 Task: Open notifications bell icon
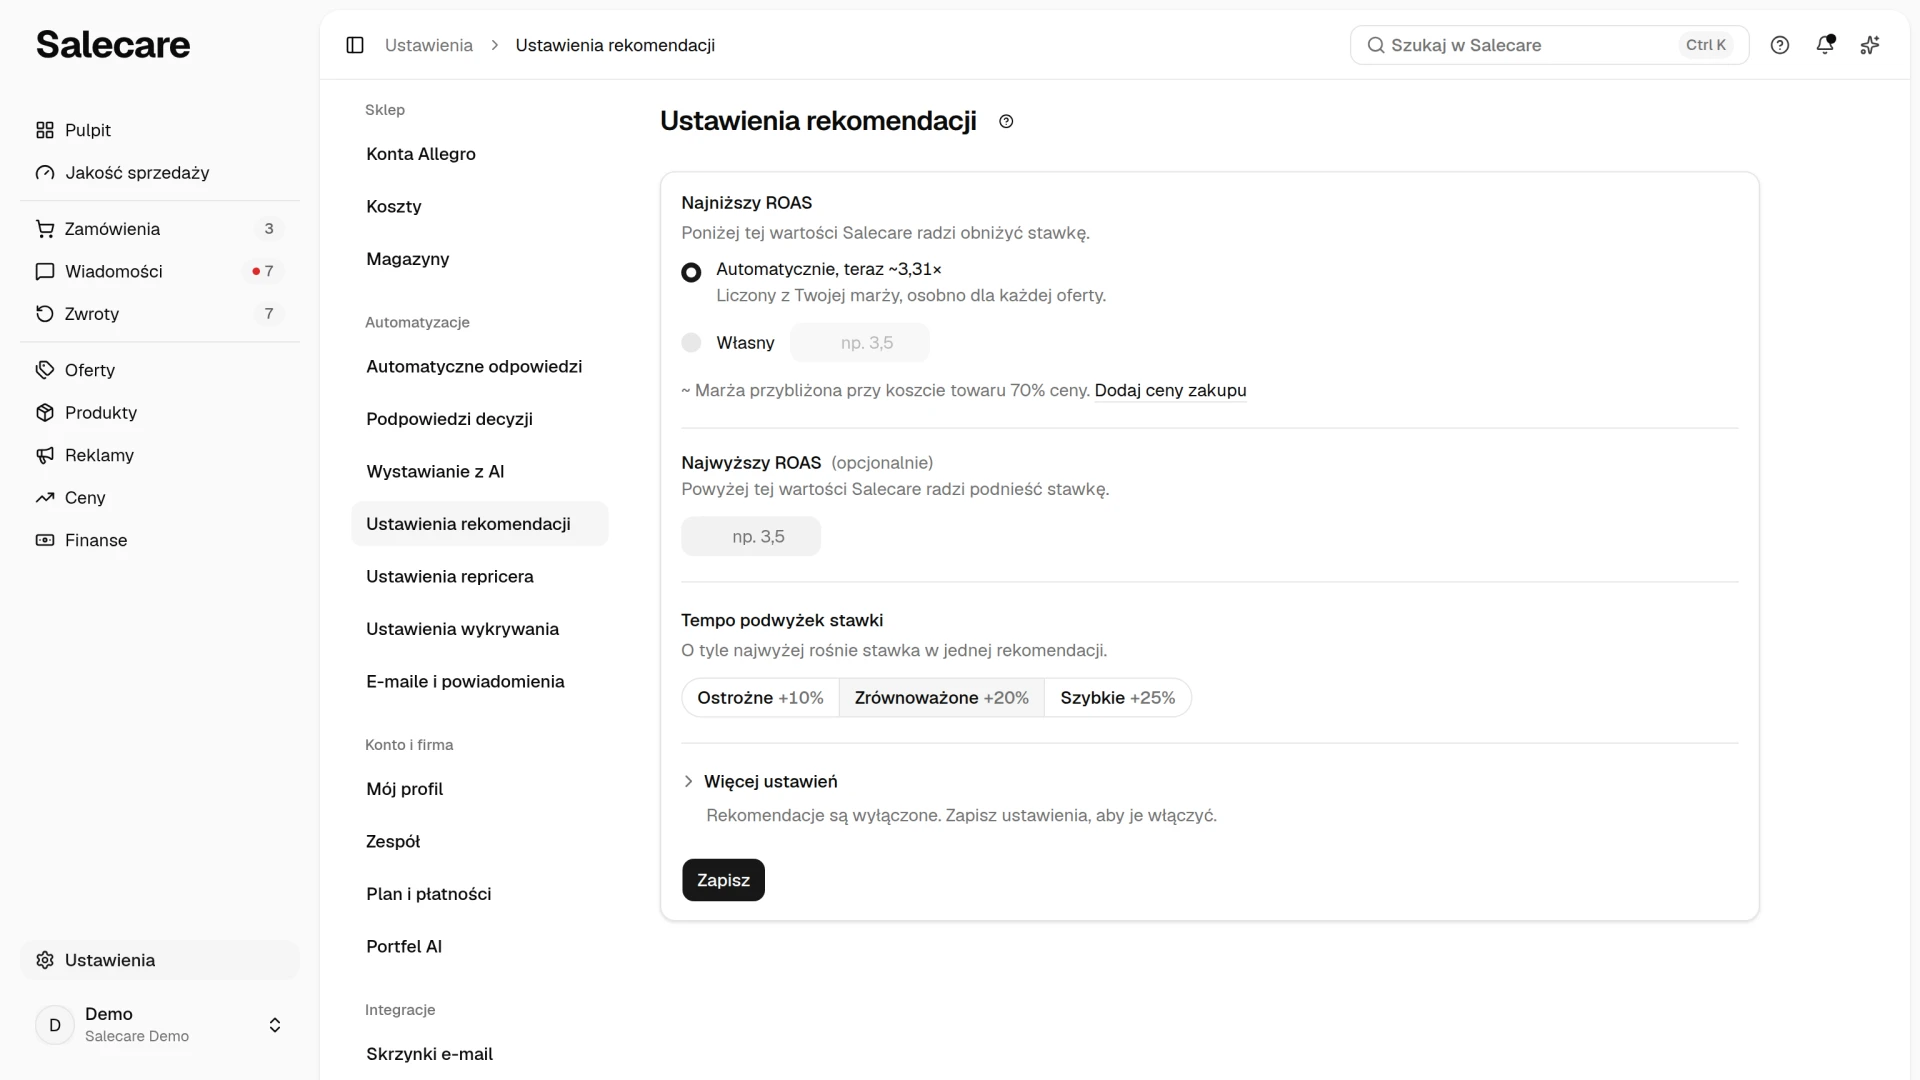coord(1825,45)
